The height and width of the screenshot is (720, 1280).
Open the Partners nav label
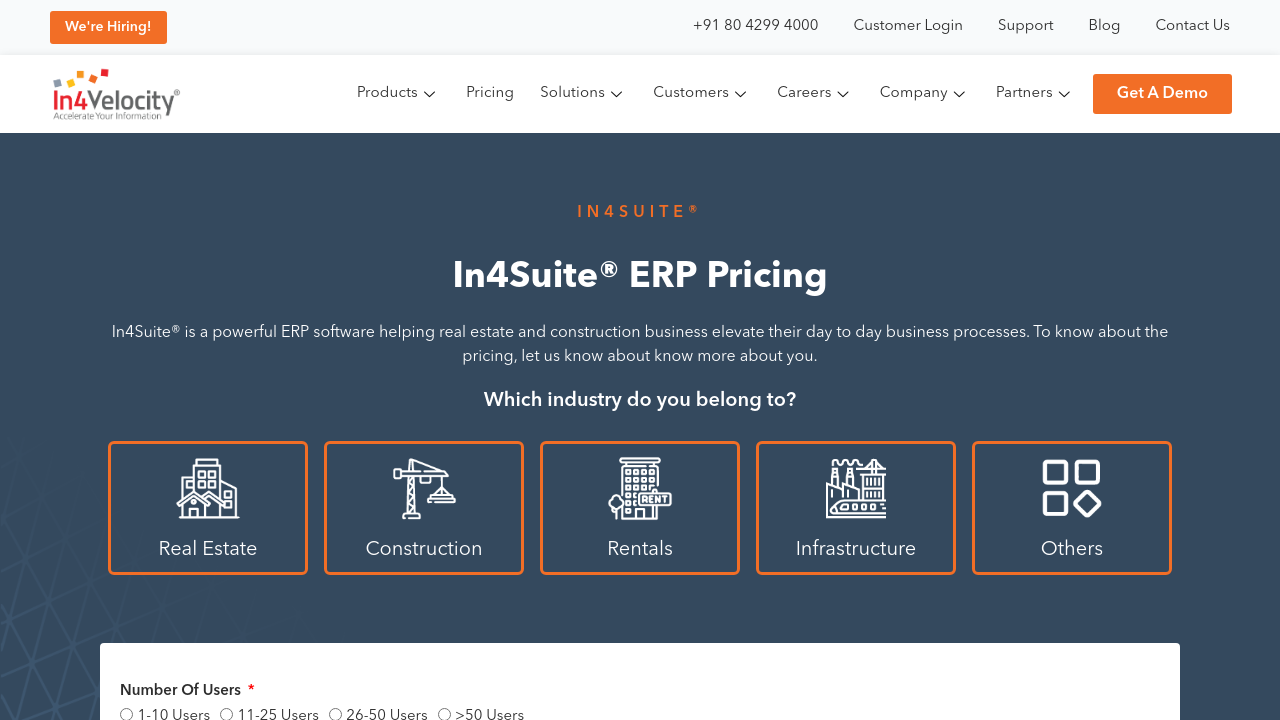[1024, 93]
